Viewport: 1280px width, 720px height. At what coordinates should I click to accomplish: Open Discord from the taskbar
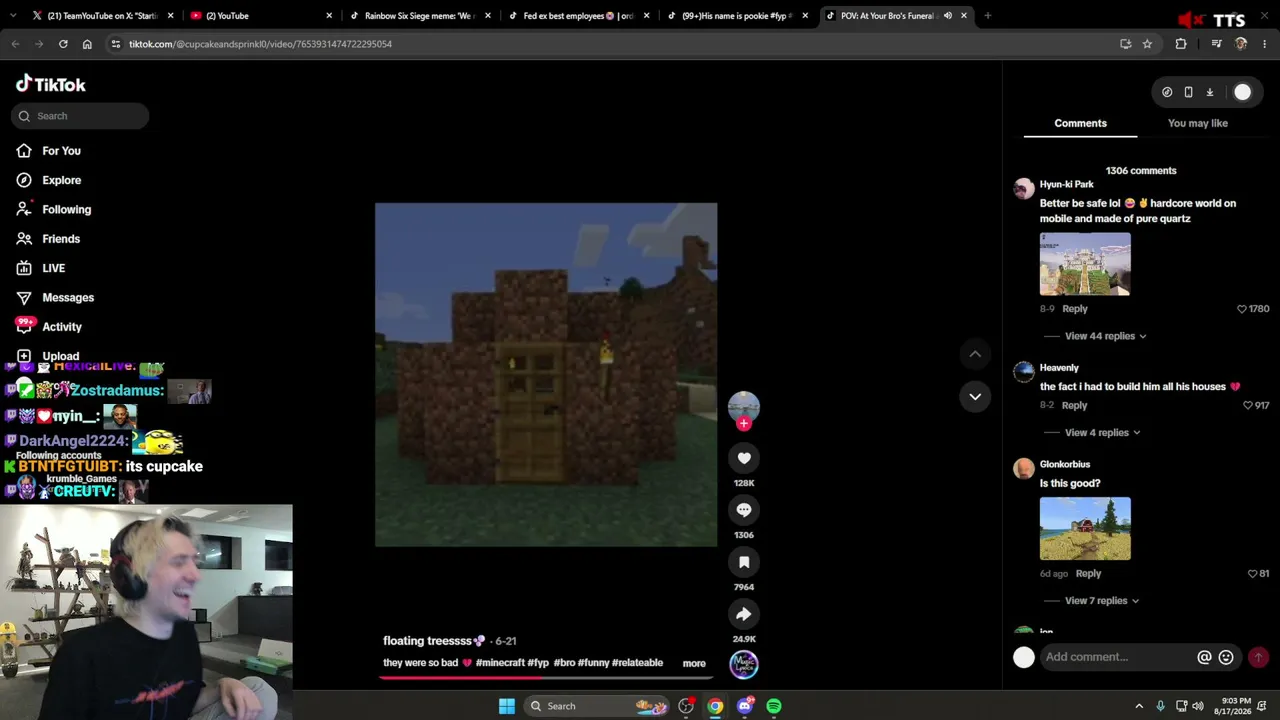pyautogui.click(x=745, y=706)
